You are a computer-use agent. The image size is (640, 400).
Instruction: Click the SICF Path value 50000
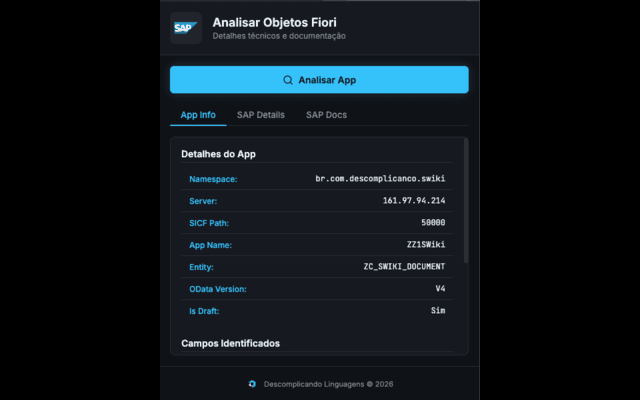pos(433,223)
